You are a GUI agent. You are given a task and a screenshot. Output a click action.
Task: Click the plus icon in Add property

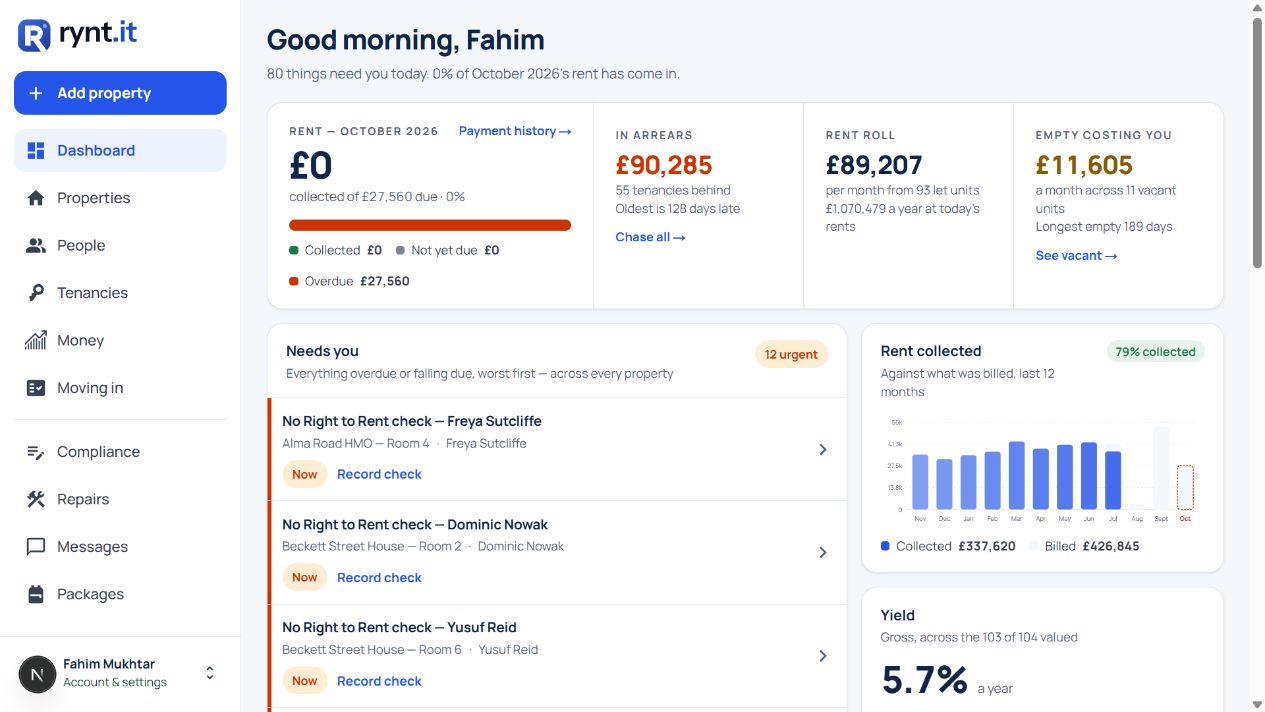pos(36,93)
